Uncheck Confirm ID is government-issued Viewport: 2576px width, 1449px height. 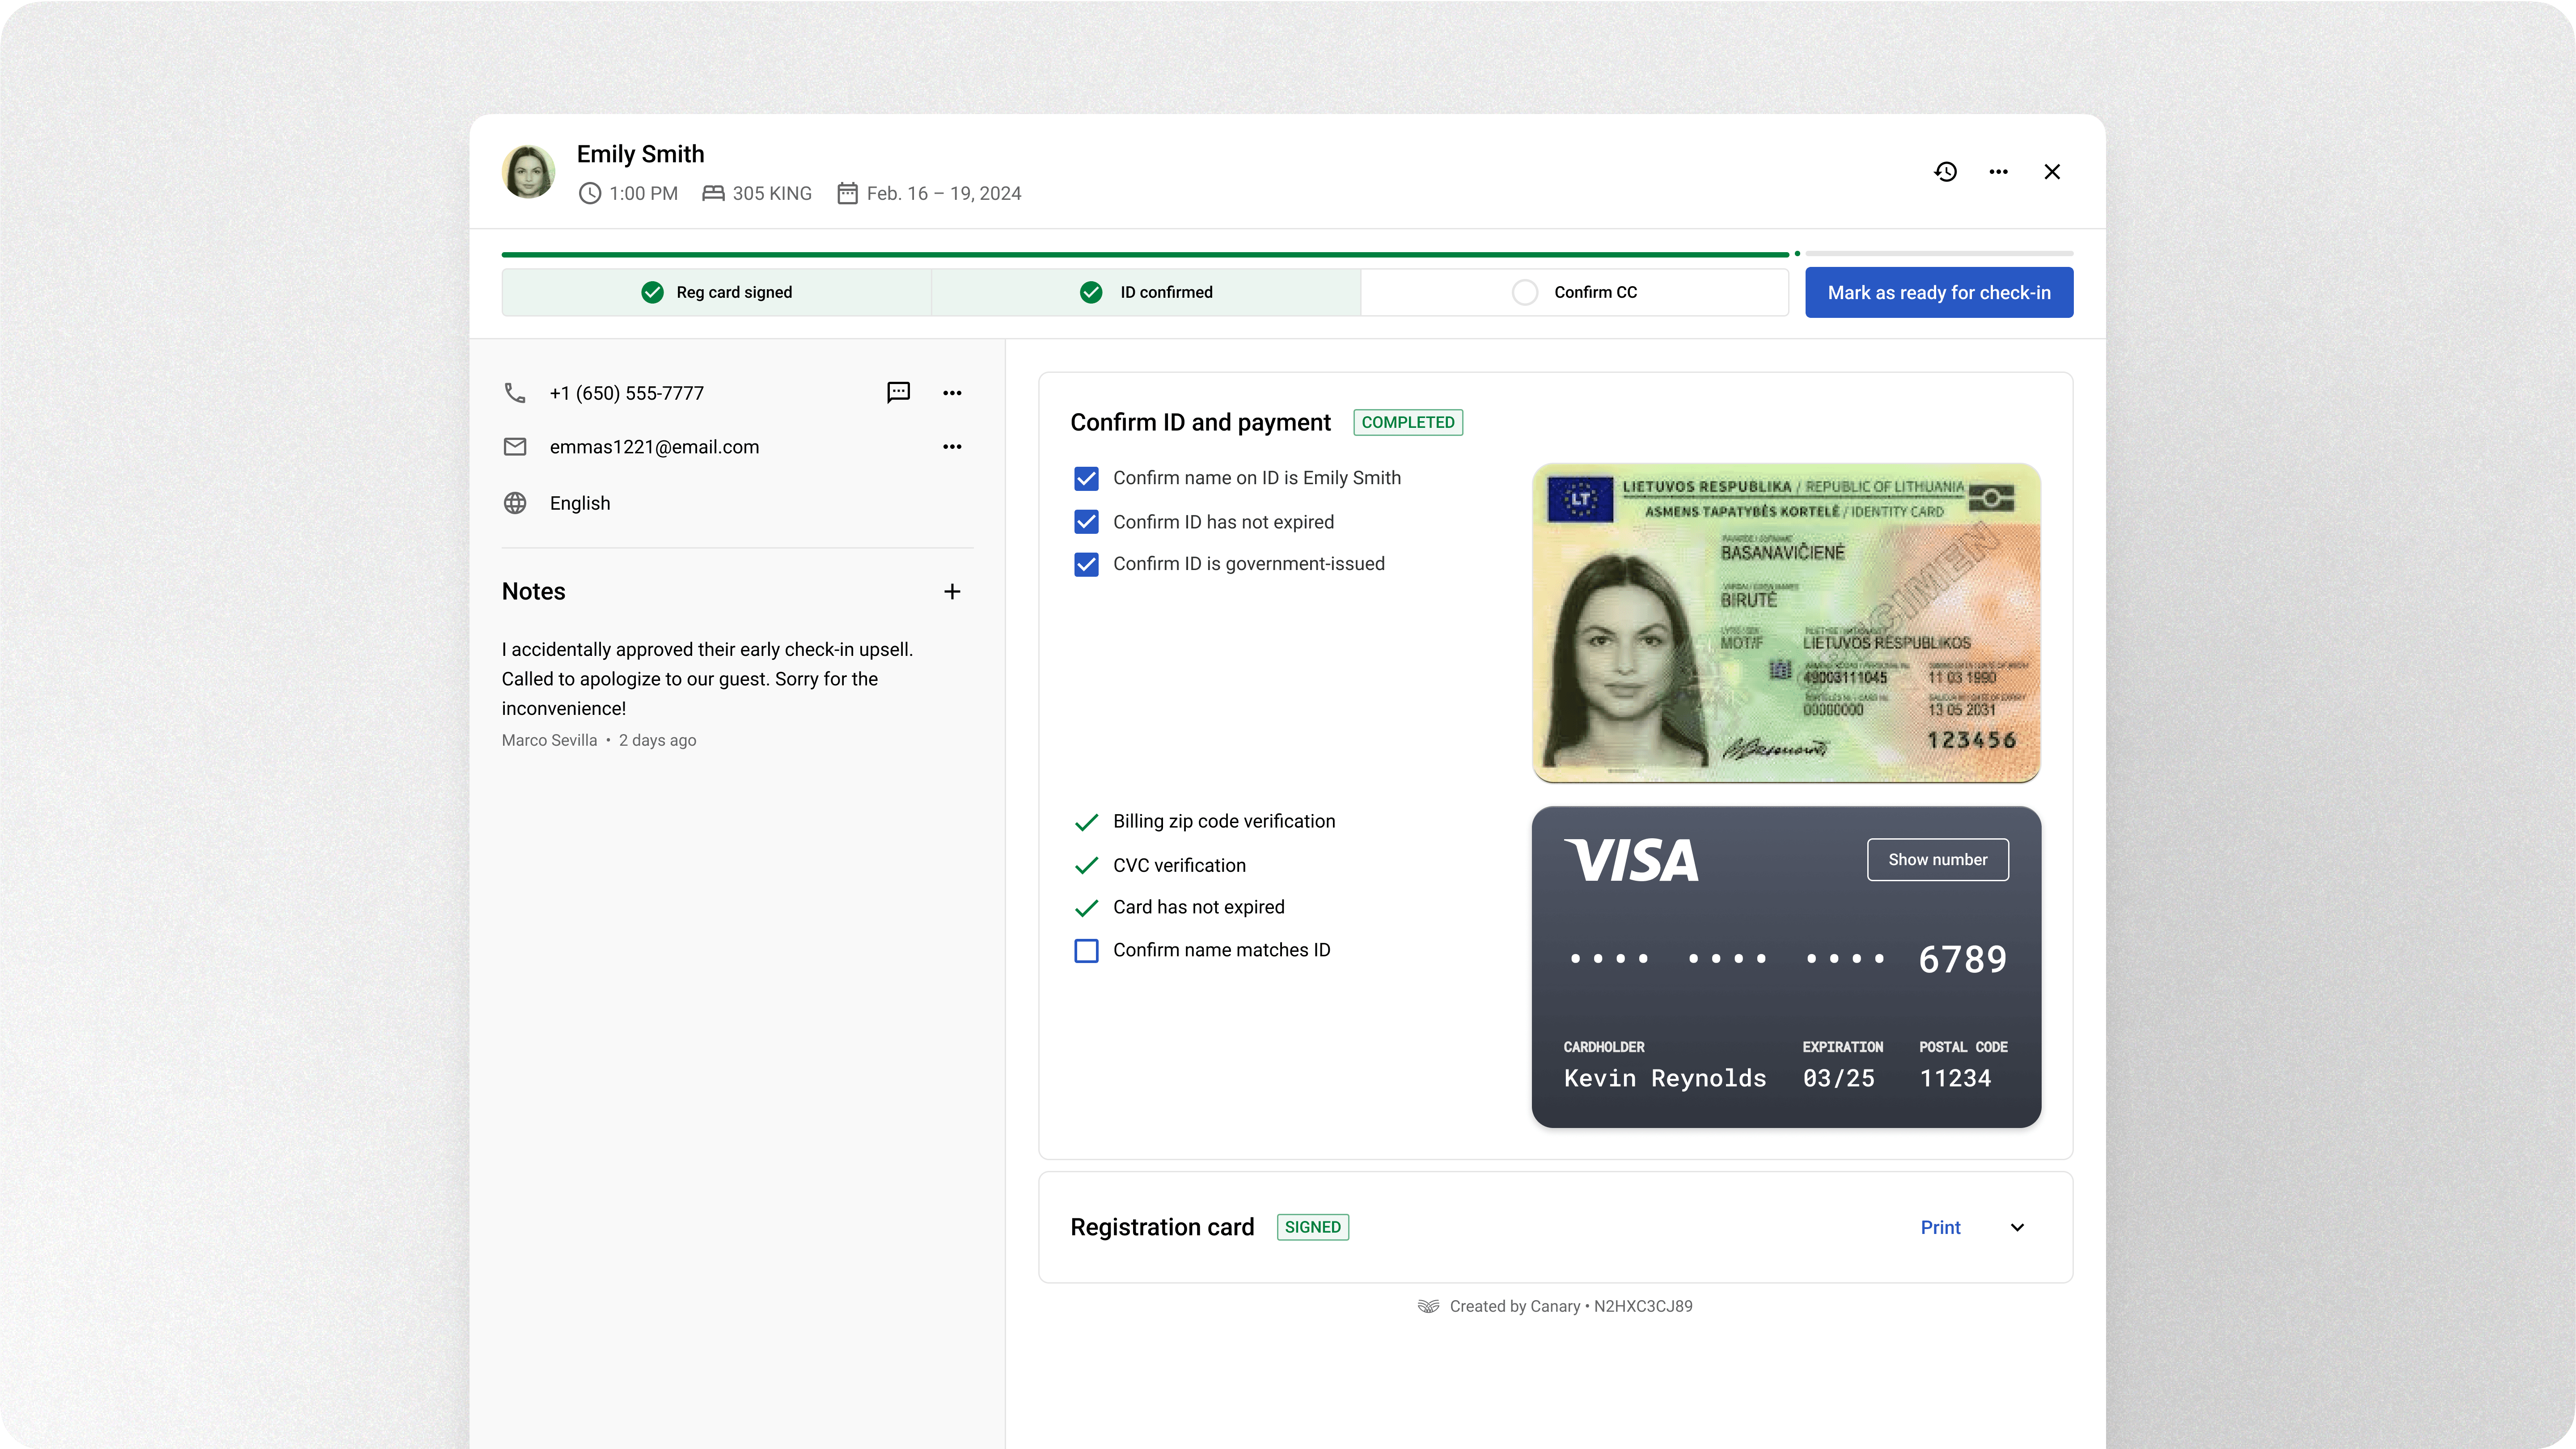click(1086, 564)
